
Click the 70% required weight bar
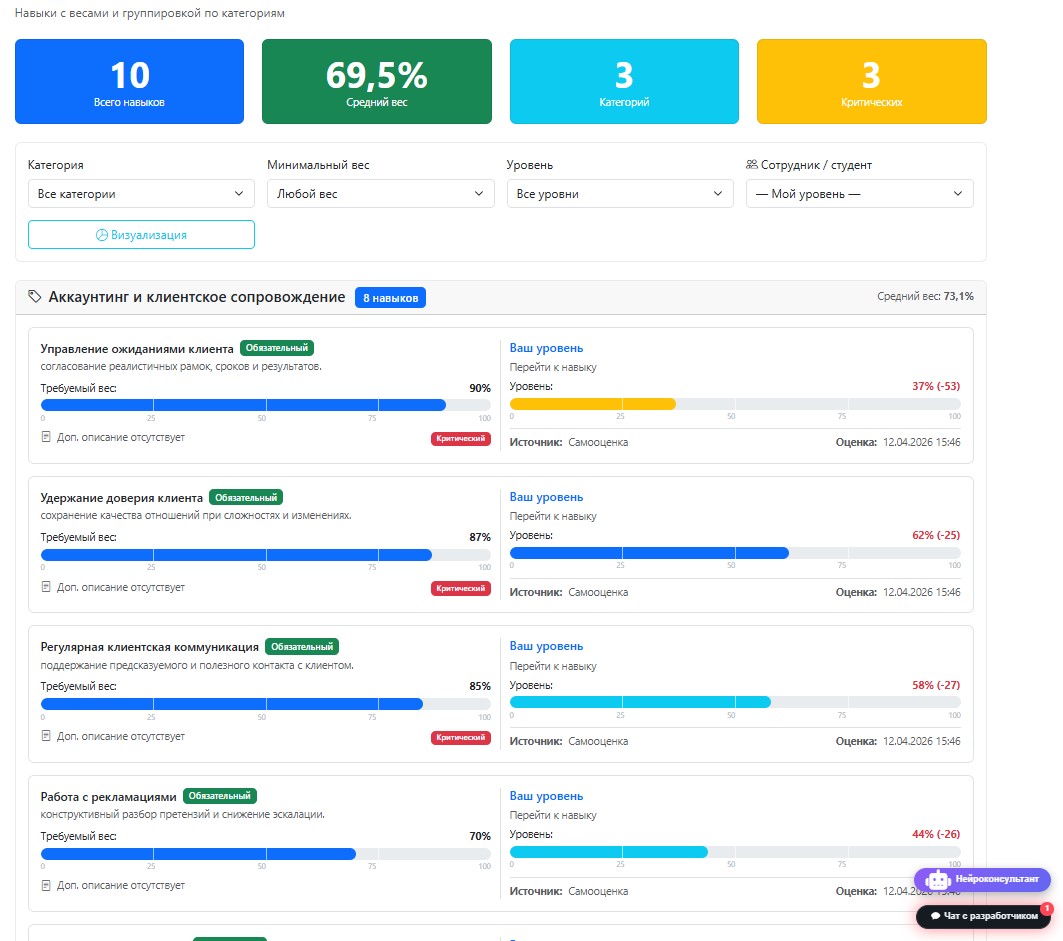pyautogui.click(x=266, y=854)
